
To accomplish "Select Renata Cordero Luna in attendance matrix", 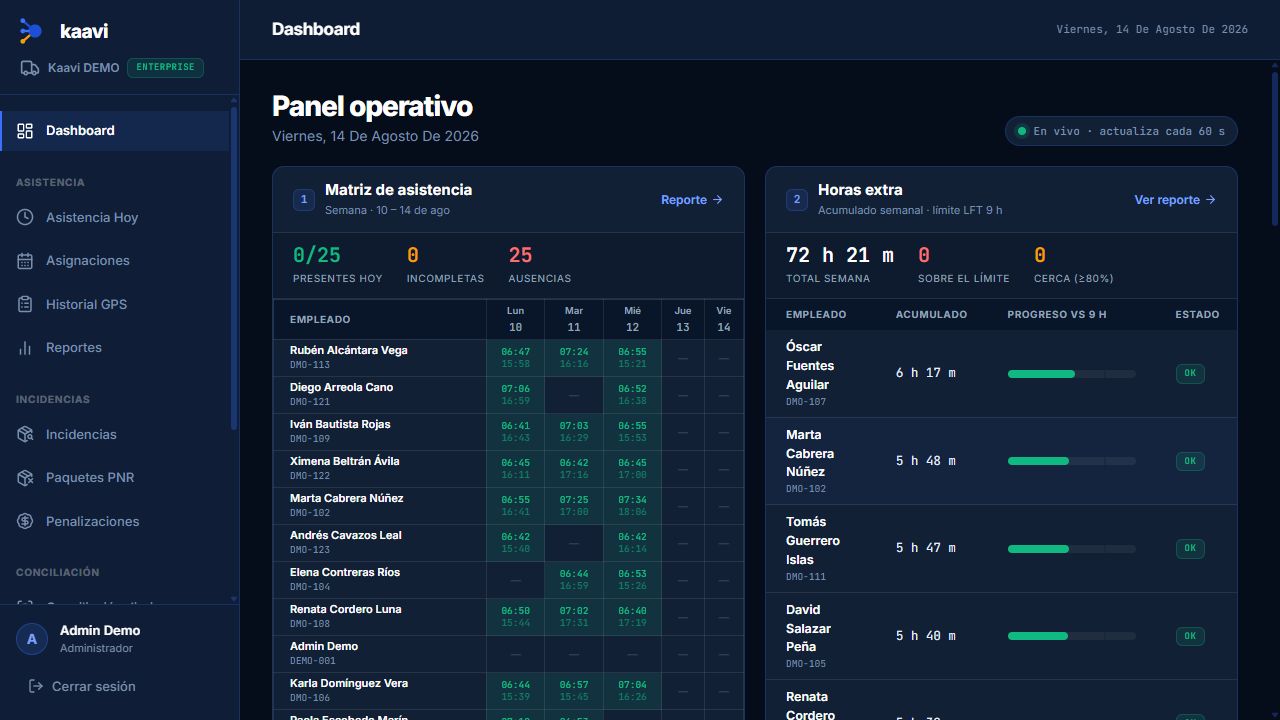I will pos(346,610).
